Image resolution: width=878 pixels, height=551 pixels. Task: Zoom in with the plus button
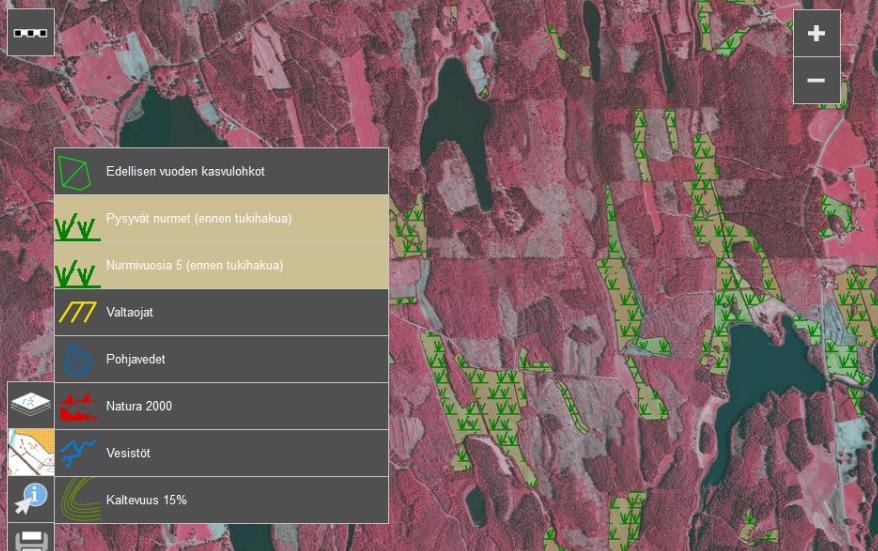(x=816, y=34)
